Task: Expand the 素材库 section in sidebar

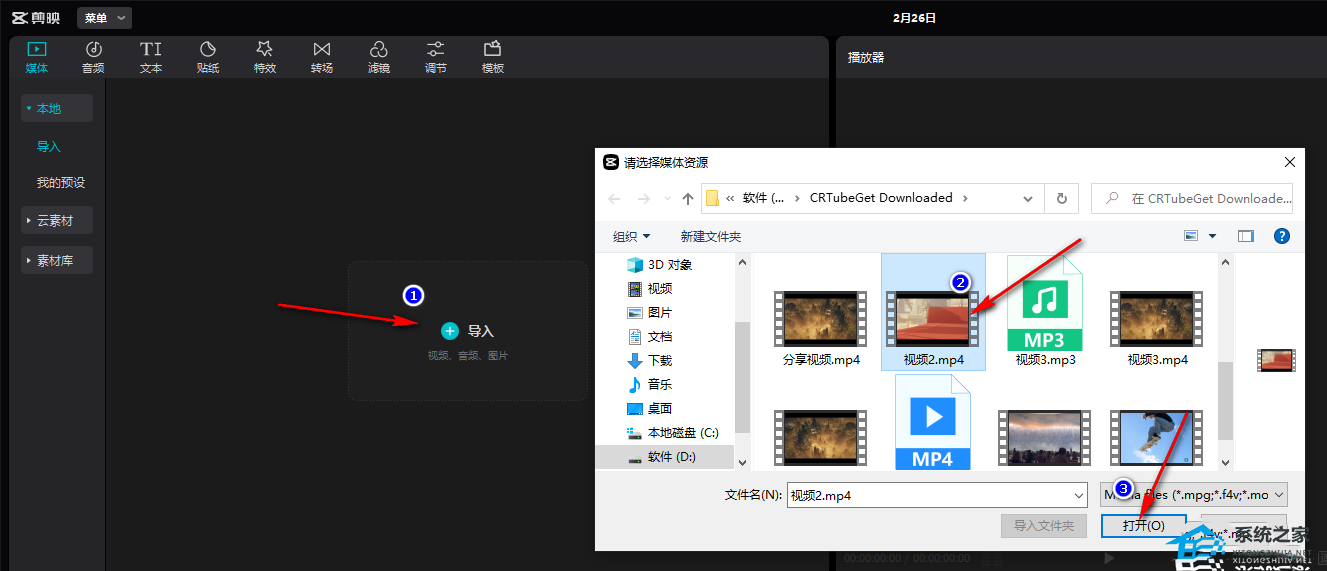Action: 56,260
